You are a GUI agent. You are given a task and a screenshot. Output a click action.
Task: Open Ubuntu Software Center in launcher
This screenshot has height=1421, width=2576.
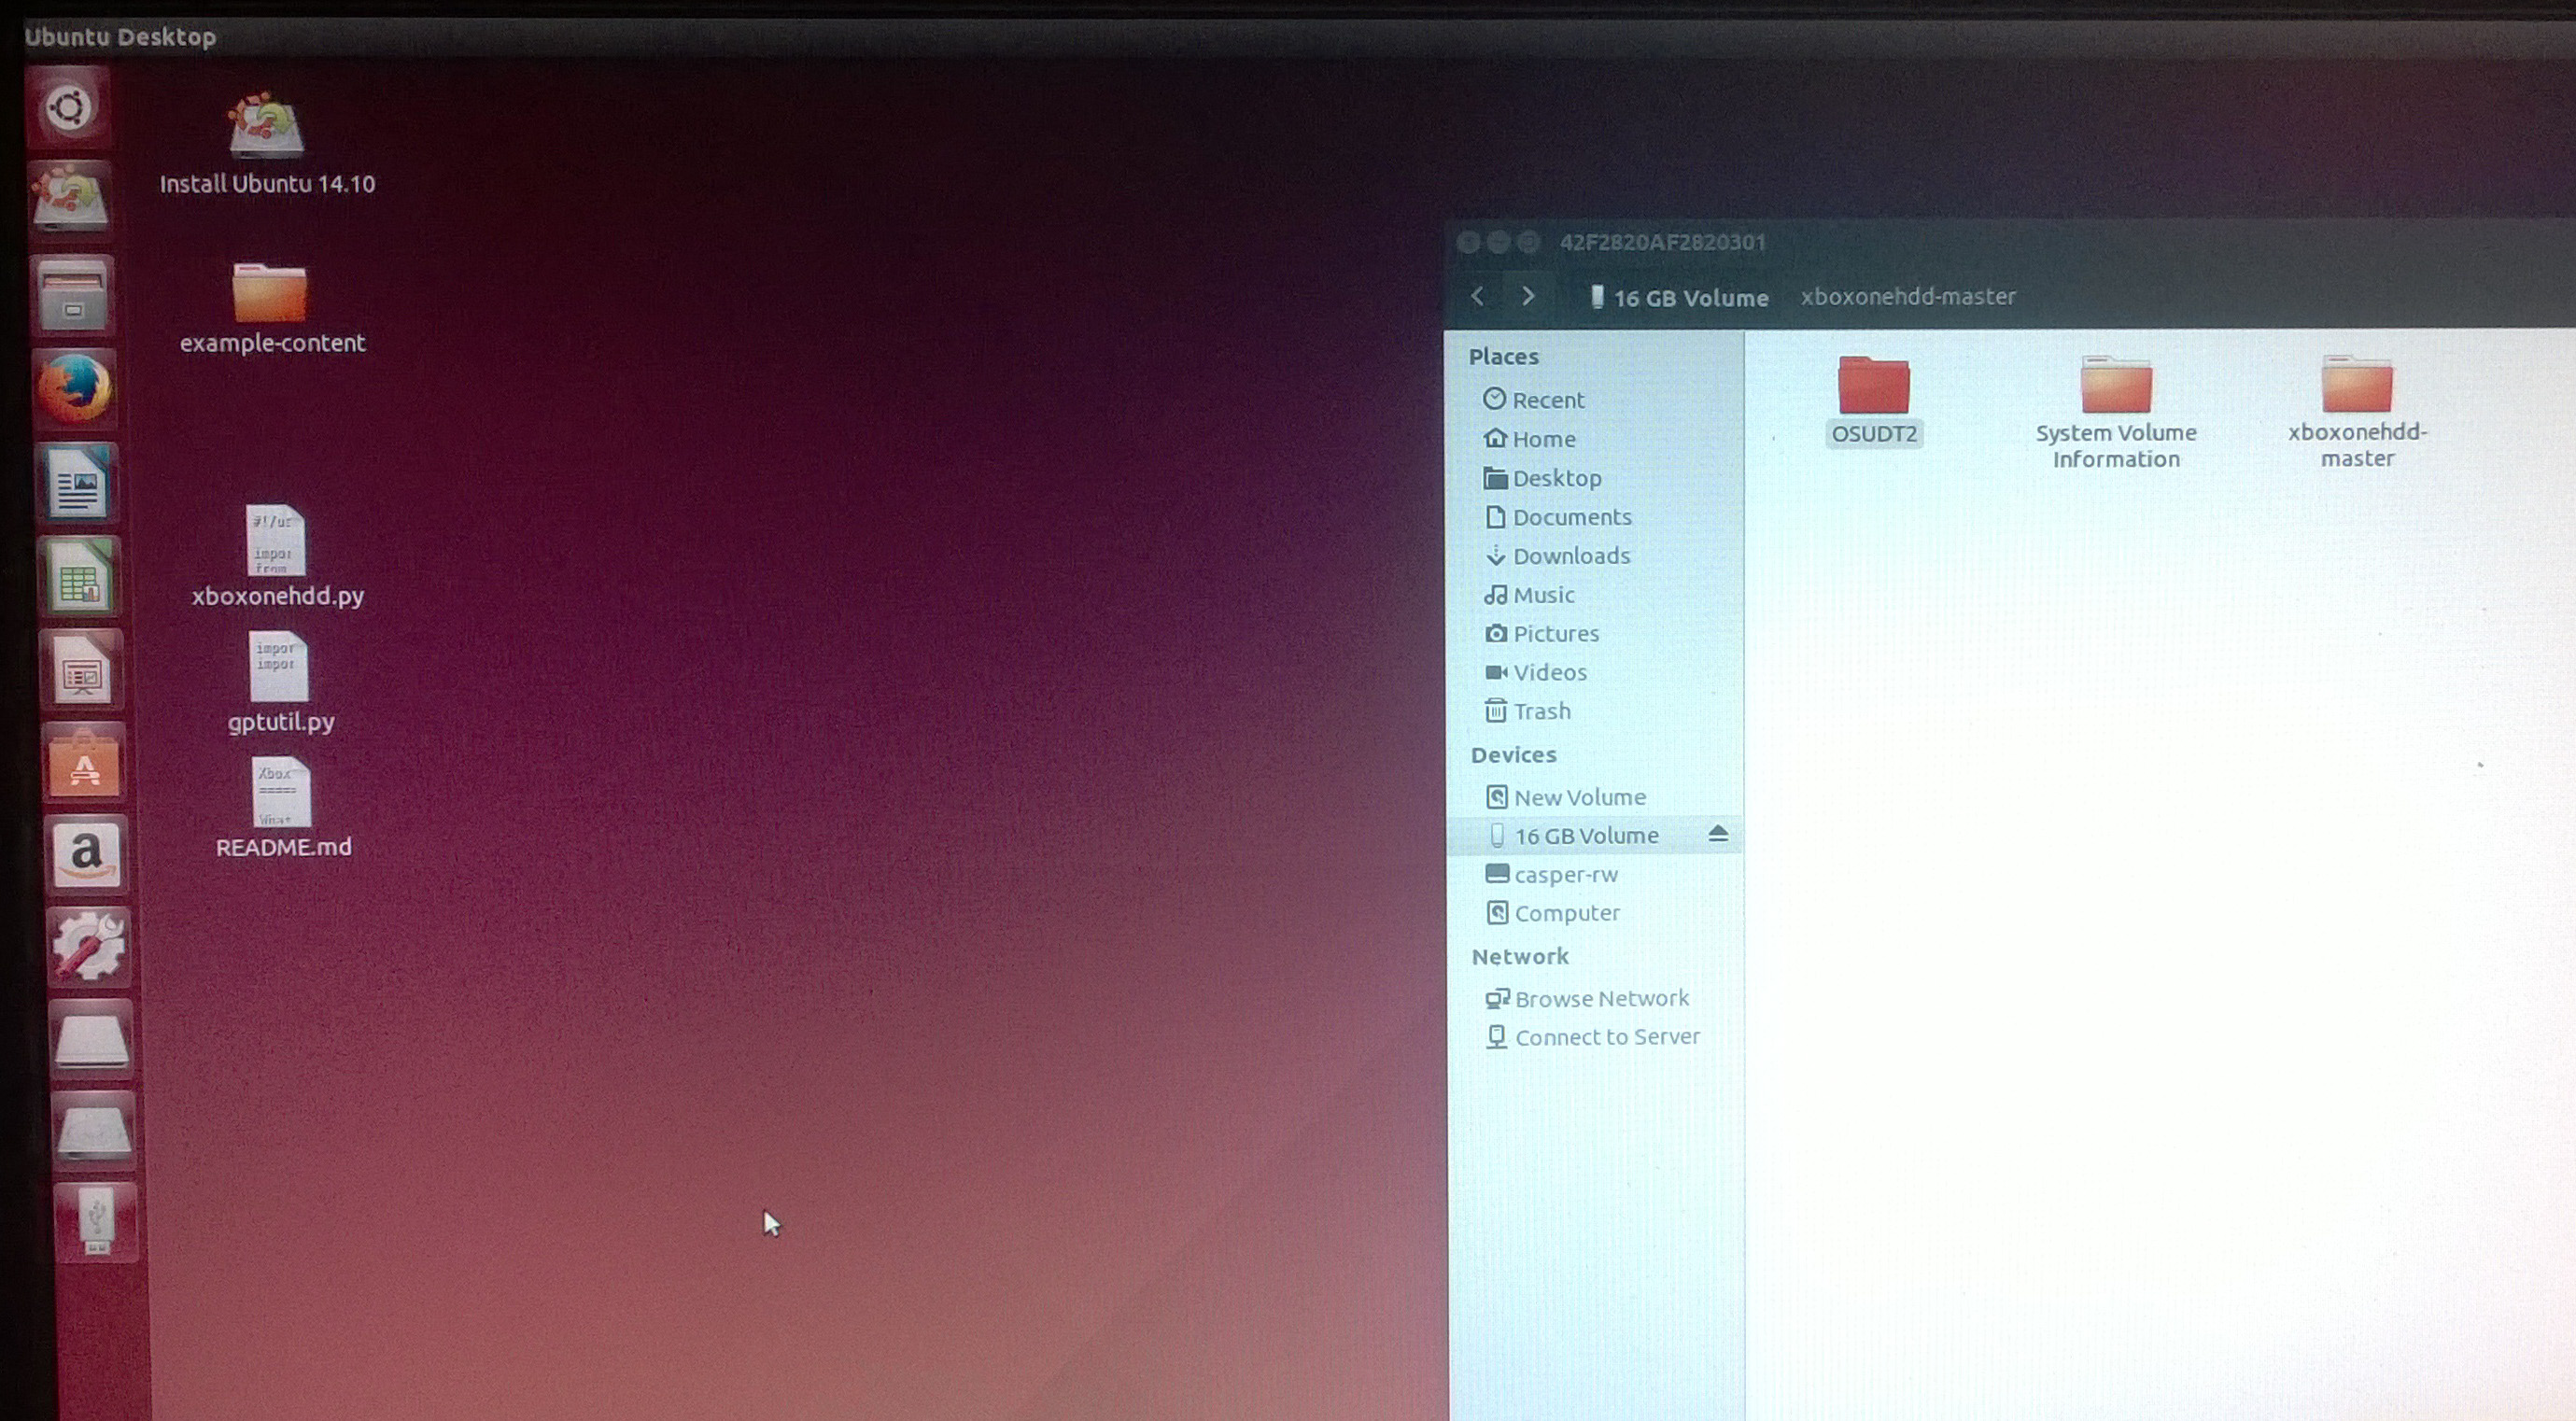point(84,765)
